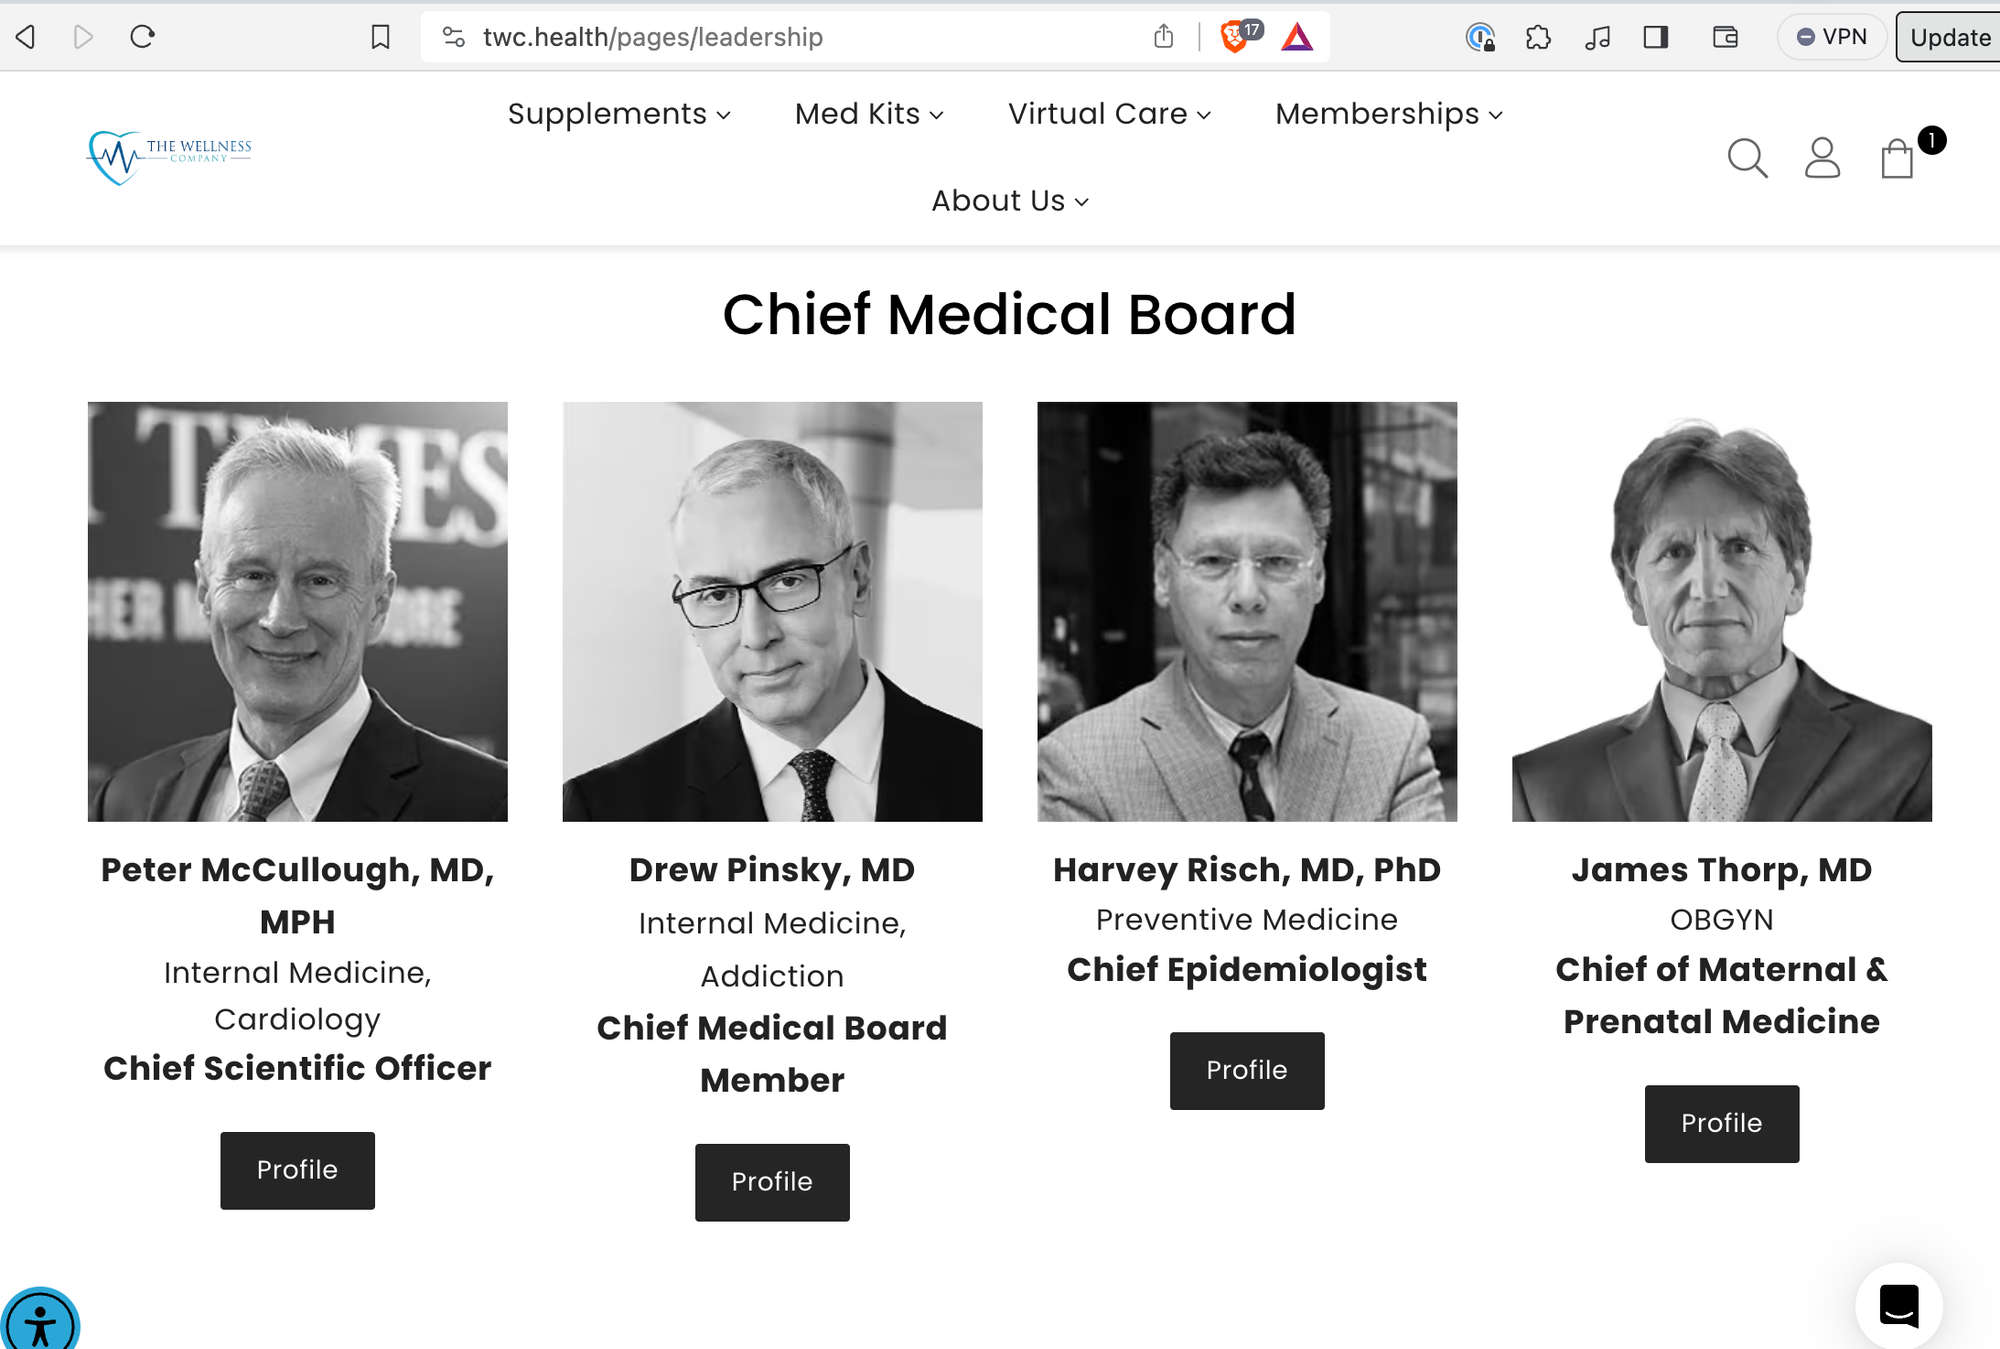Screen dimensions: 2000x1349
Task: Toggle the VPN button
Action: click(x=1831, y=37)
